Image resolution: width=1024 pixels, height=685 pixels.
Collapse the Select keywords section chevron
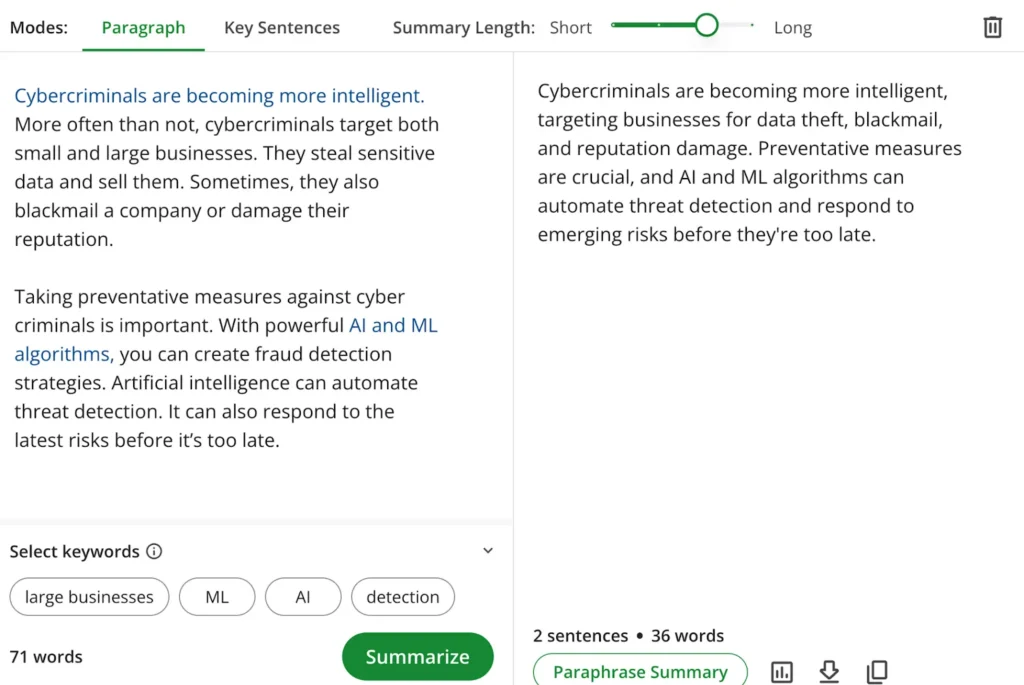click(488, 550)
